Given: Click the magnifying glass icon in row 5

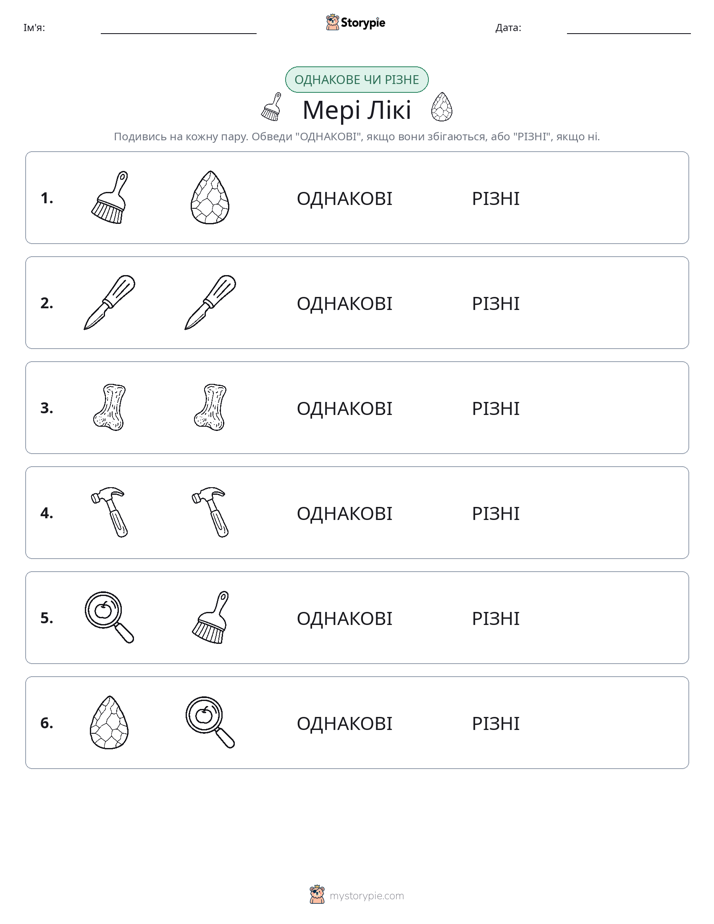Looking at the screenshot, I should point(110,617).
